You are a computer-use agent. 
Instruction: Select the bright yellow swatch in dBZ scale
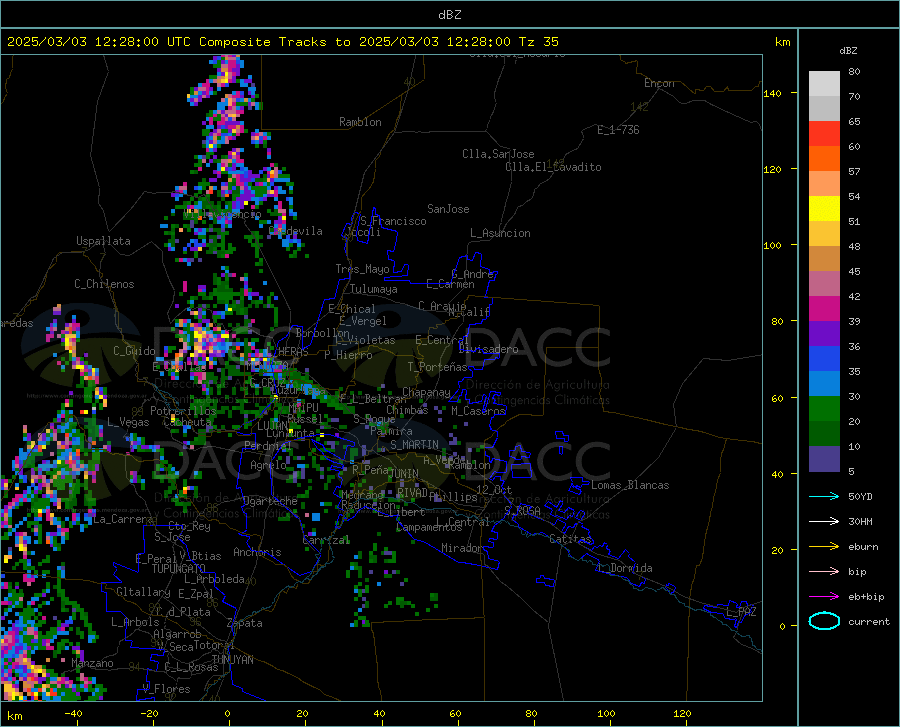(824, 209)
